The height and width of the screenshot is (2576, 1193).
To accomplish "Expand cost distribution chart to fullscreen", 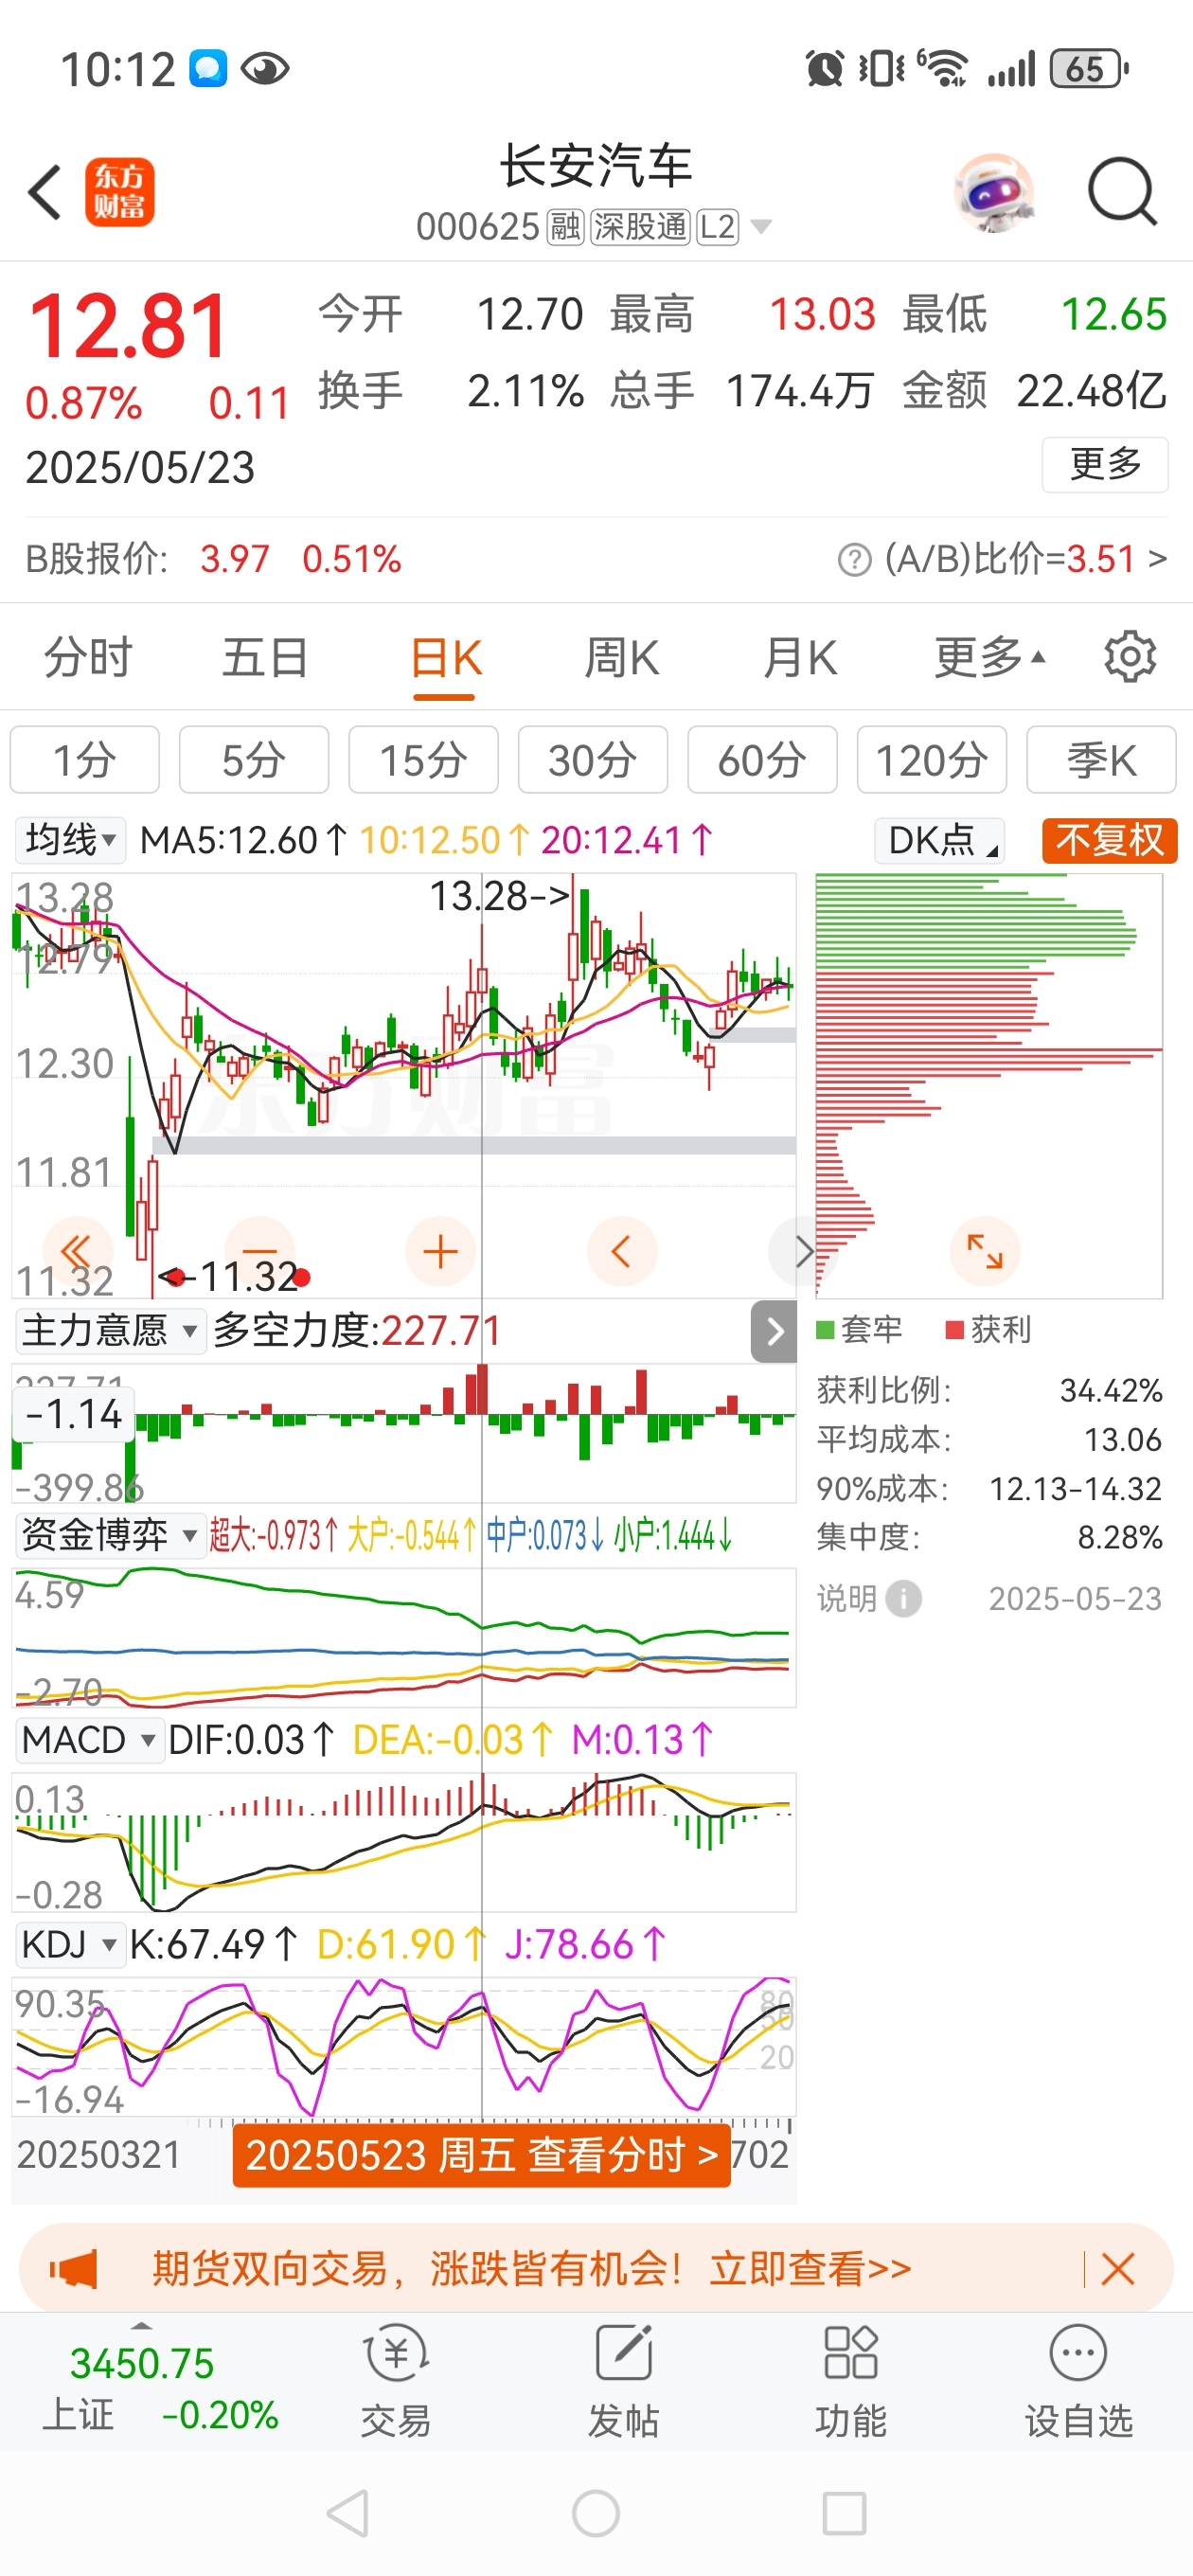I will tap(984, 1251).
